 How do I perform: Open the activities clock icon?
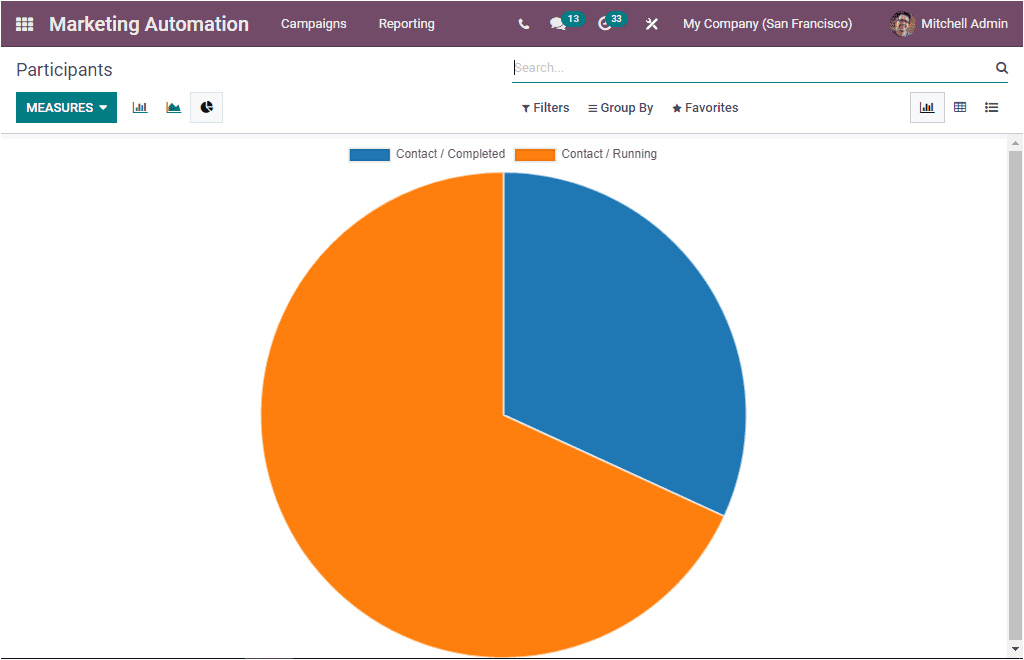pos(604,23)
